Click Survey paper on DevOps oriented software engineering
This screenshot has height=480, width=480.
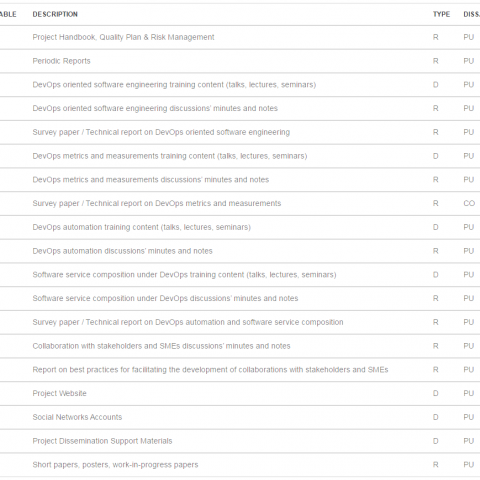click(161, 132)
